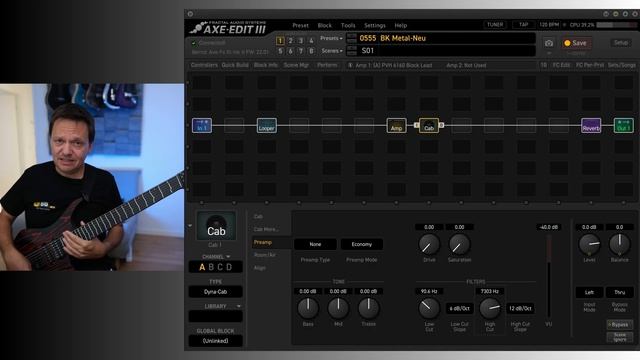Open the Preamp Mode Economy dropdown
Image resolution: width=640 pixels, height=360 pixels.
tap(362, 244)
